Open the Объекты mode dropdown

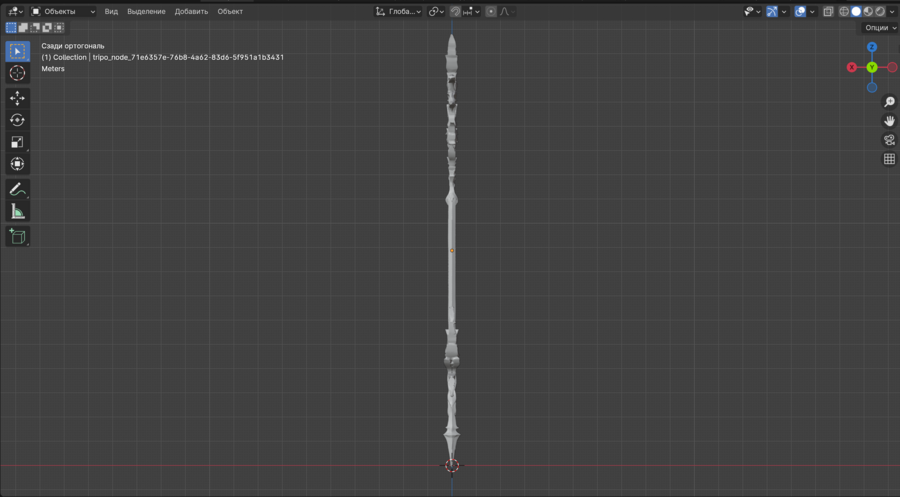[63, 12]
